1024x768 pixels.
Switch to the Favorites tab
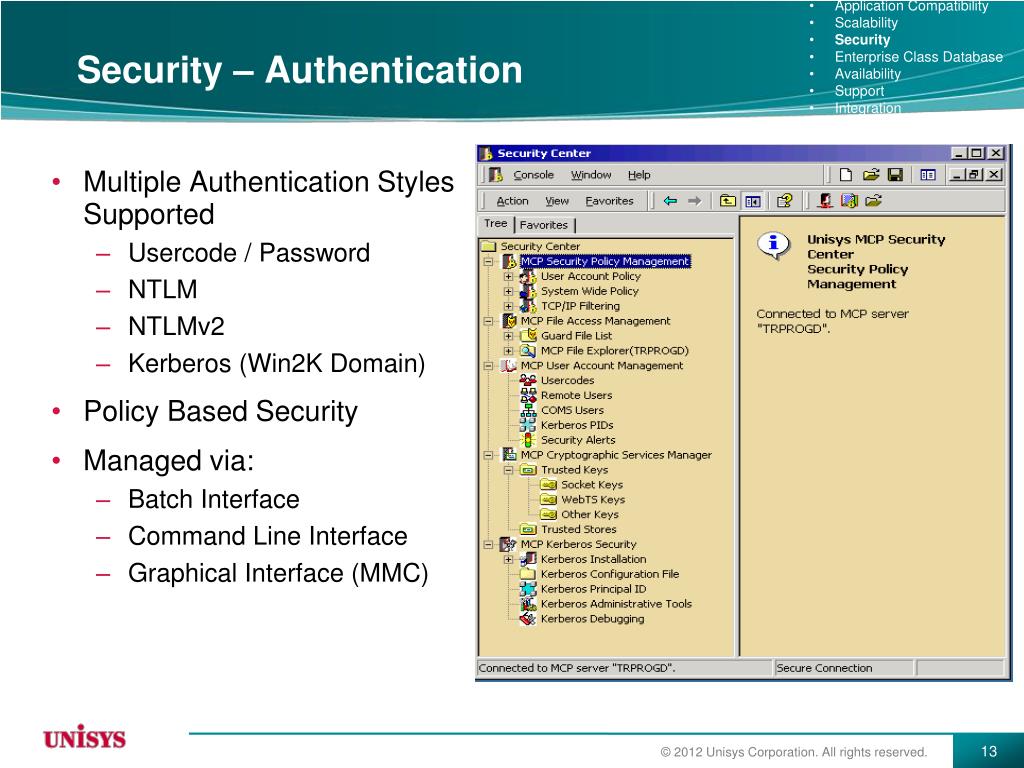pyautogui.click(x=544, y=225)
